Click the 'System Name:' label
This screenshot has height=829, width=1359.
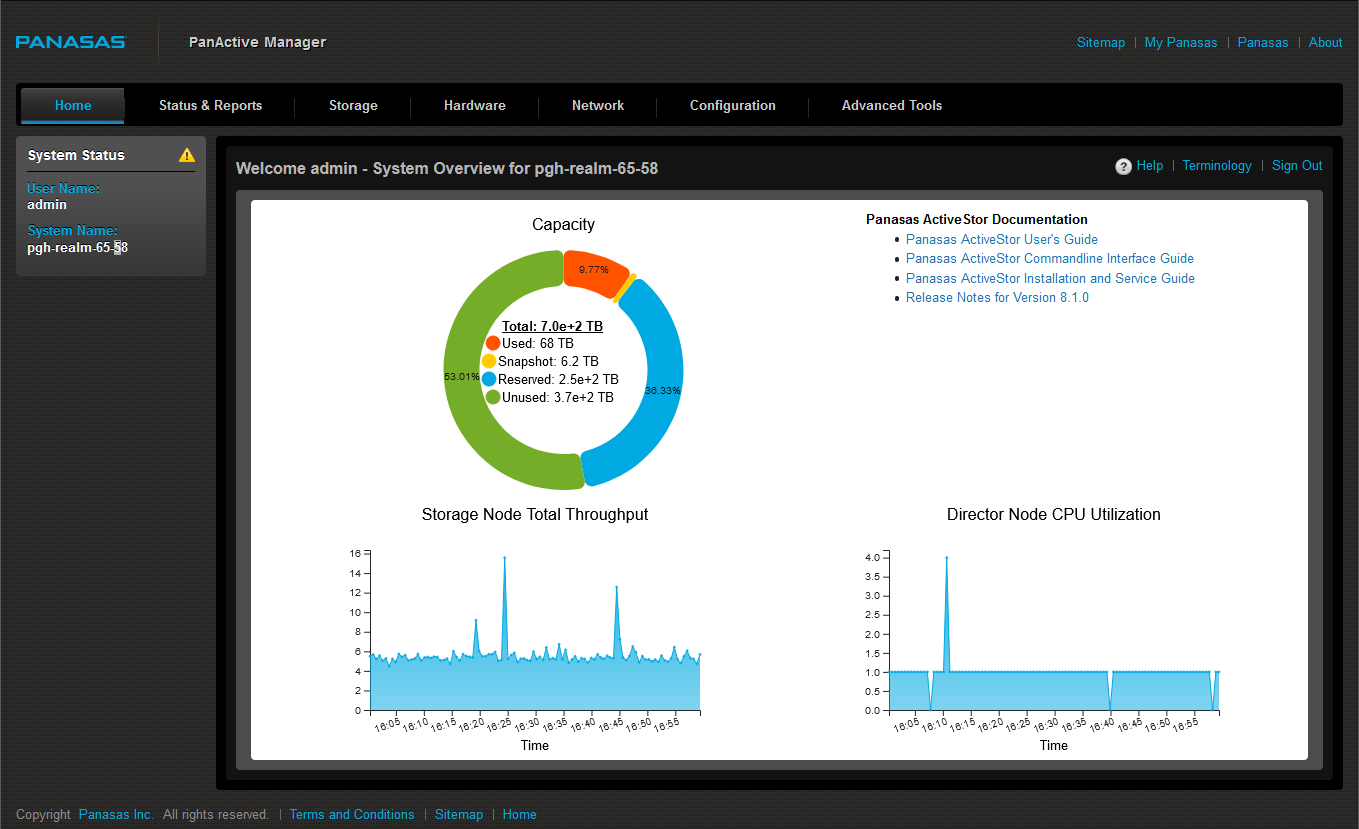[x=72, y=231]
